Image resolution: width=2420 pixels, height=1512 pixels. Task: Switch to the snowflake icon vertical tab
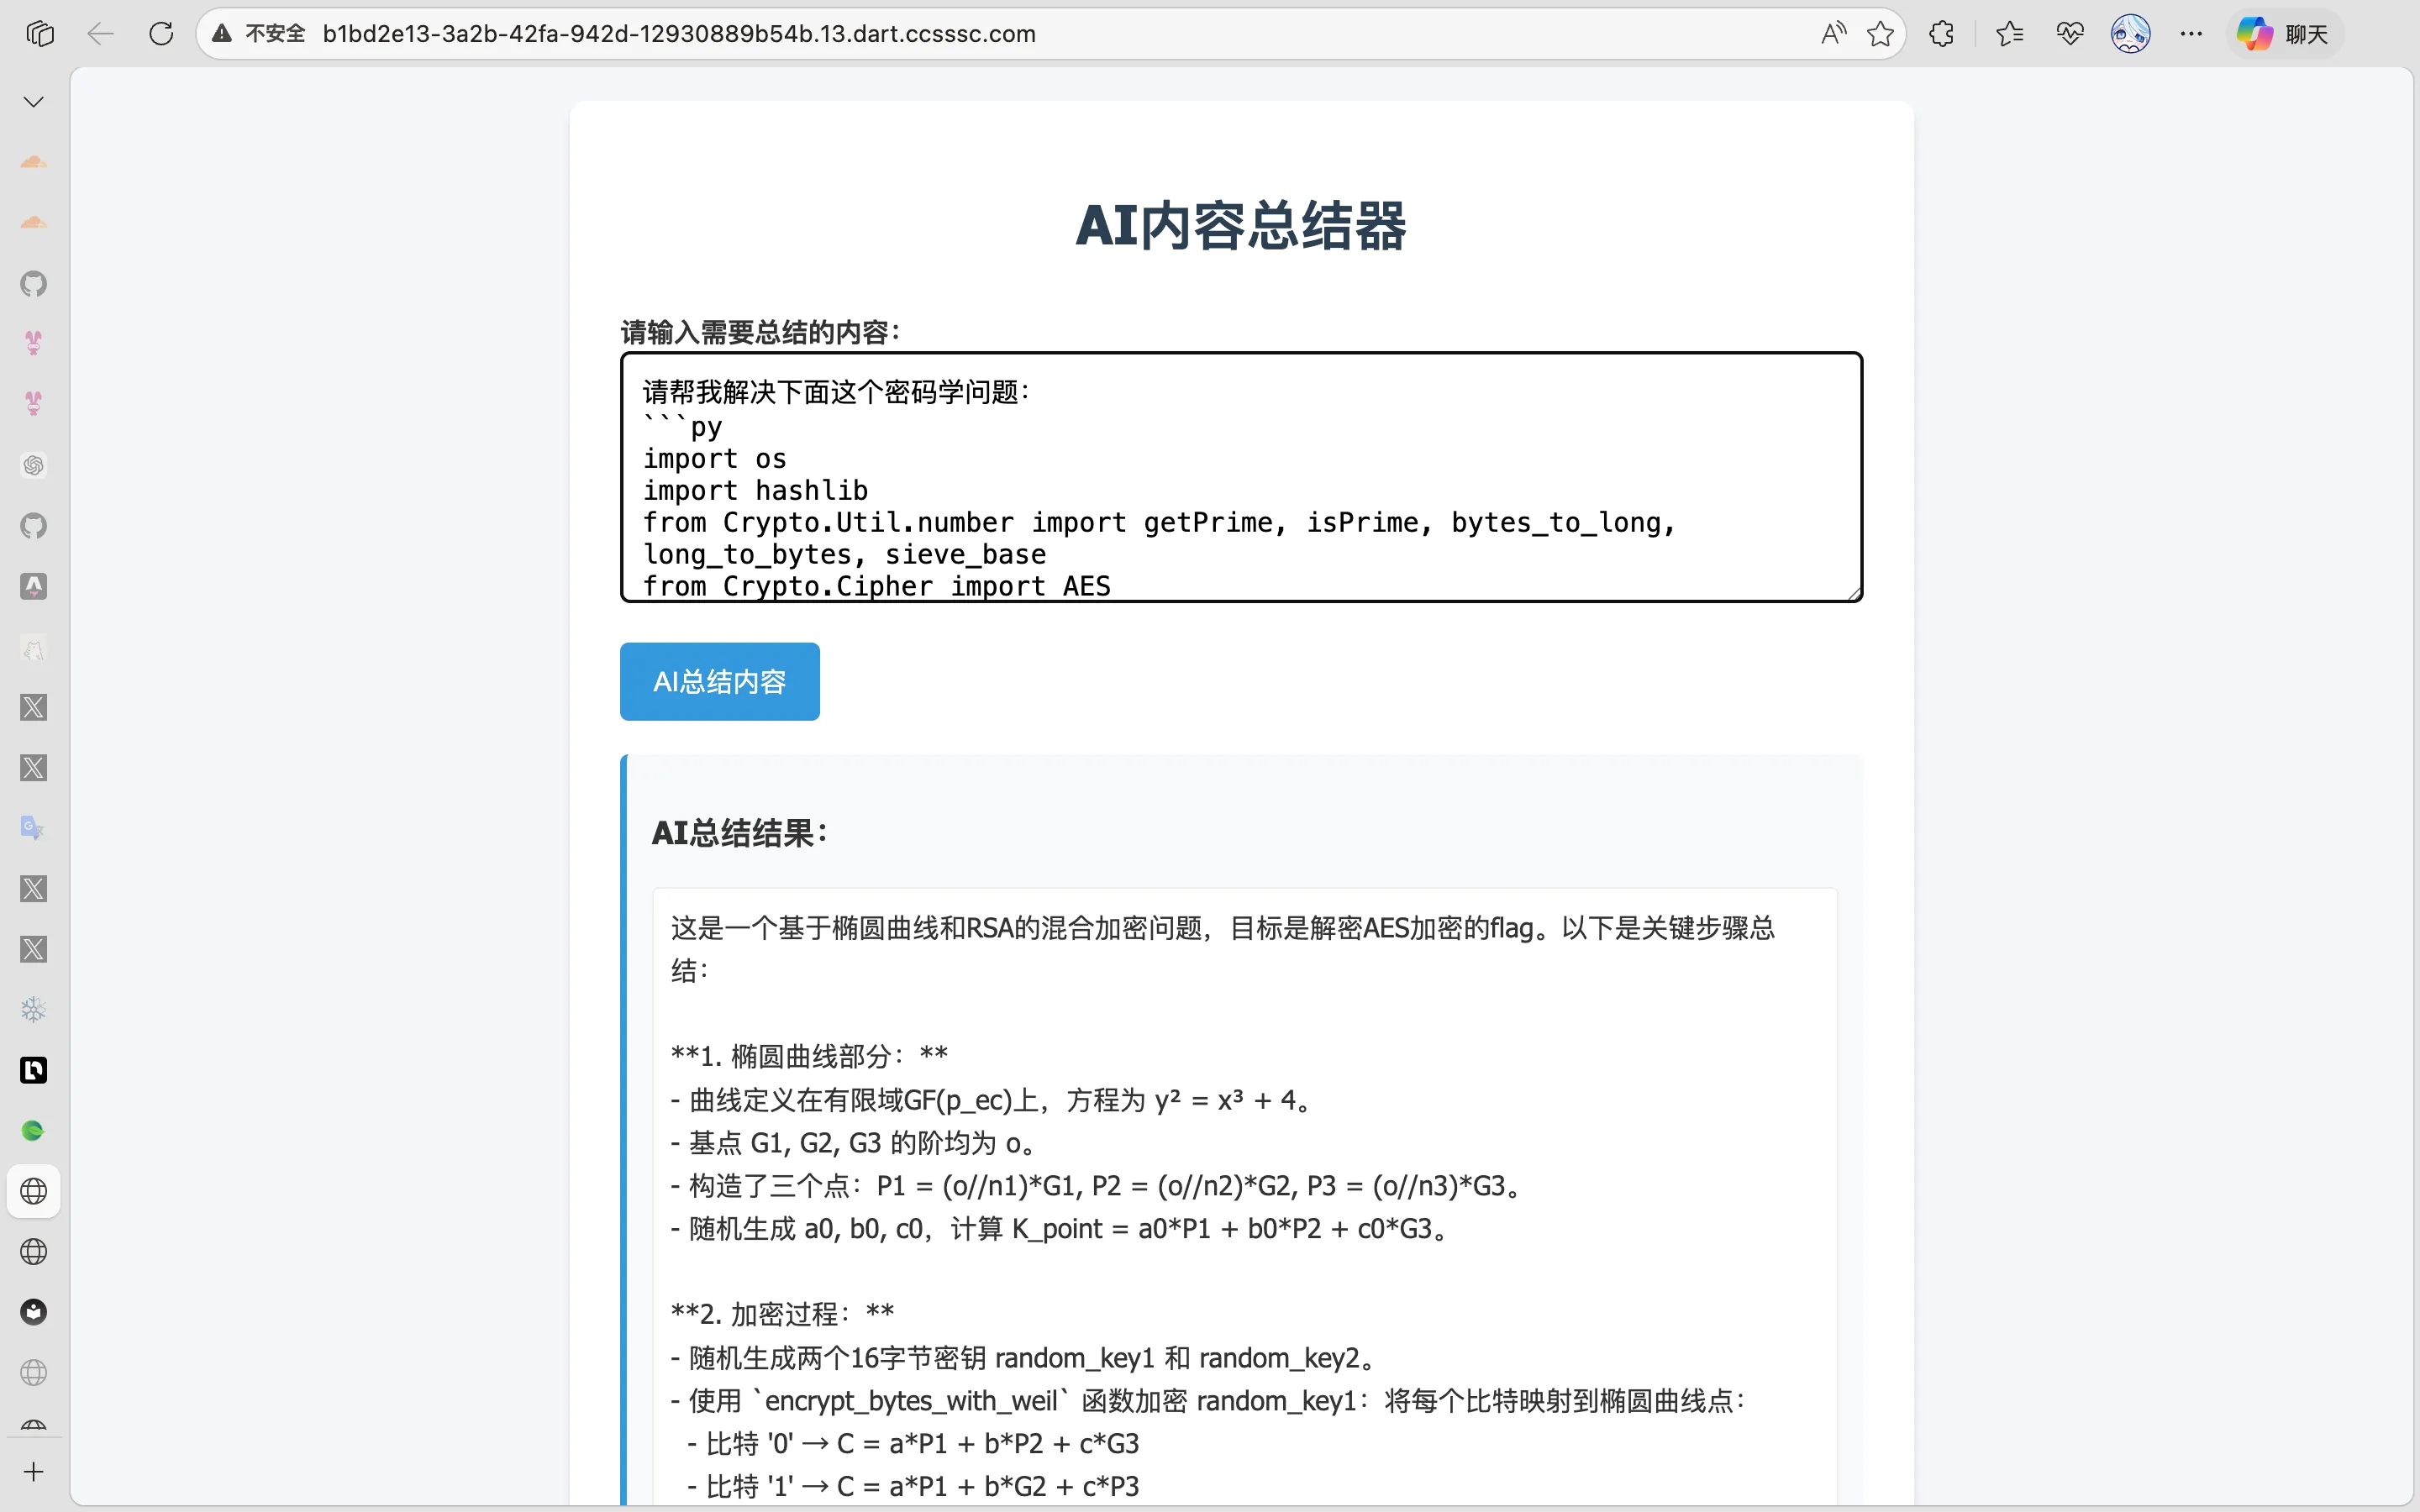tap(34, 1010)
